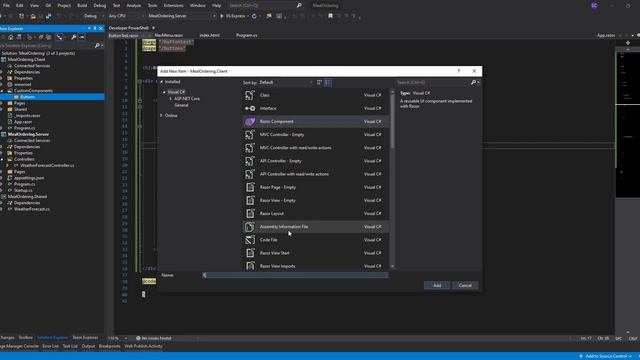The image size is (640, 360).
Task: Expand the ASP.NET Core tree node
Action: pos(171,99)
